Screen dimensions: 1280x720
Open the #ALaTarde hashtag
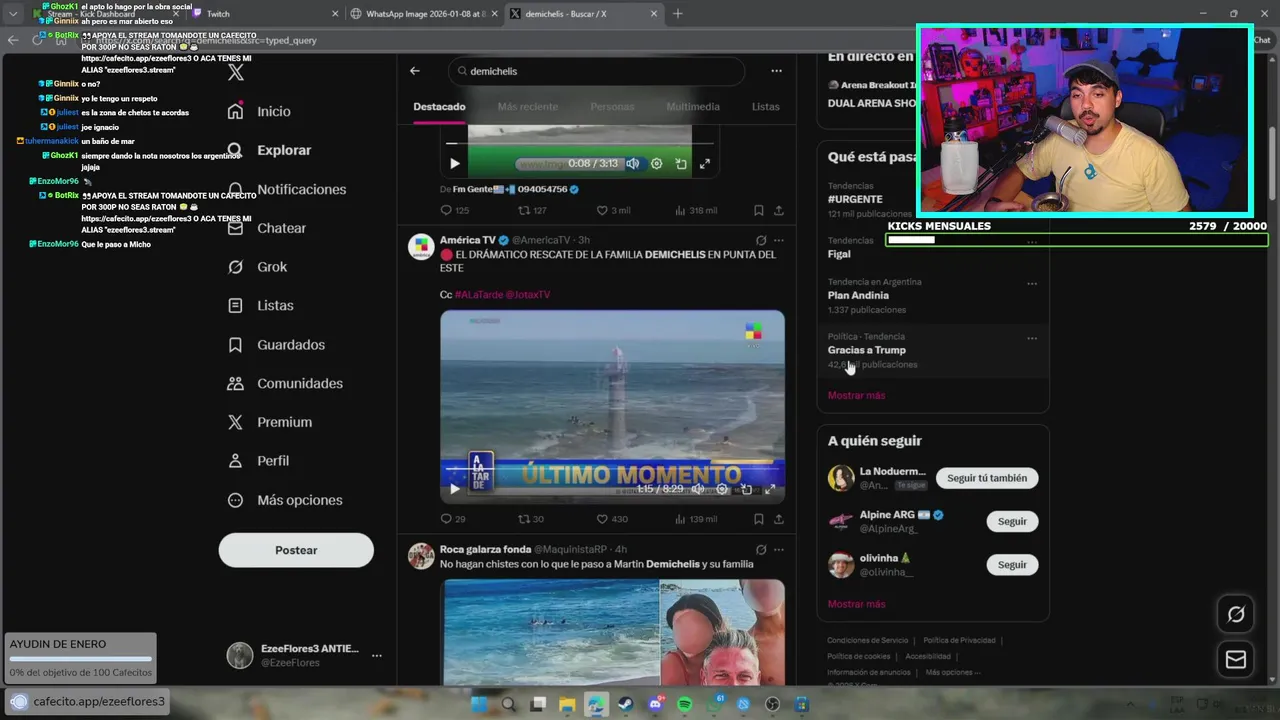pyautogui.click(x=478, y=295)
